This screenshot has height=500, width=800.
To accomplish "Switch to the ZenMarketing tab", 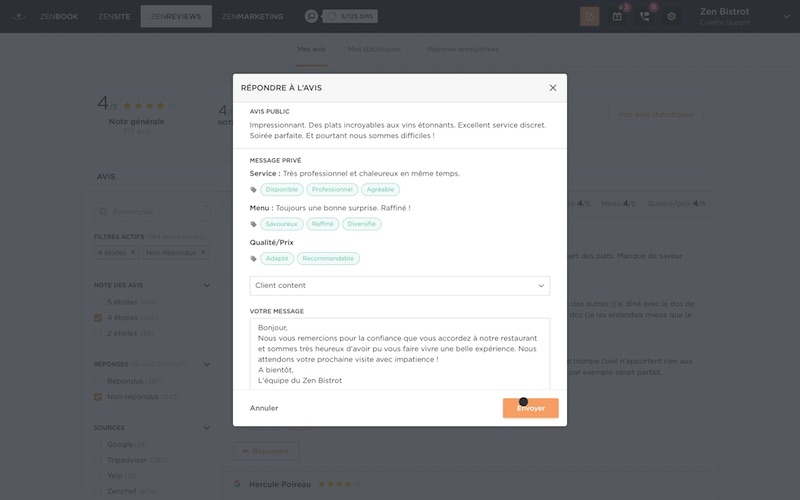I will 252,17.
